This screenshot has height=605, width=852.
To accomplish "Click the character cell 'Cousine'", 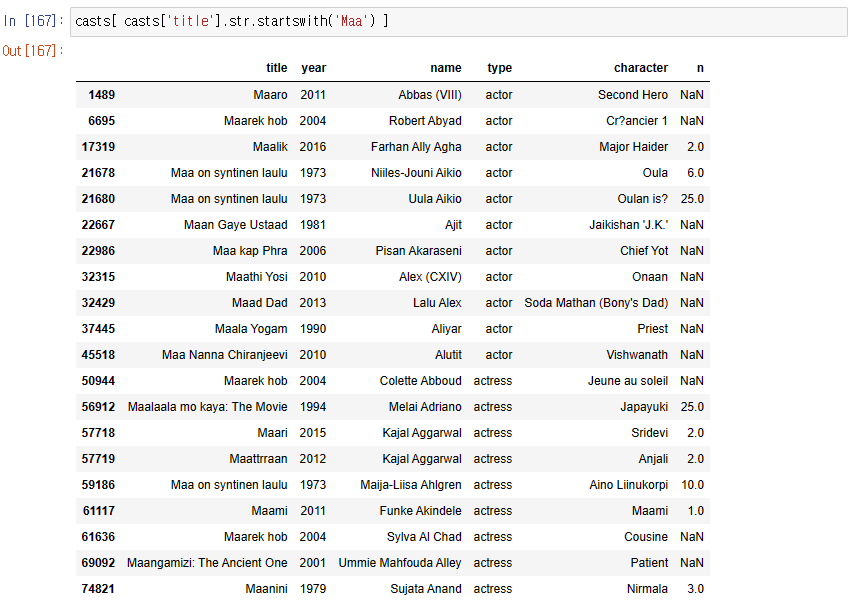I will point(646,537).
